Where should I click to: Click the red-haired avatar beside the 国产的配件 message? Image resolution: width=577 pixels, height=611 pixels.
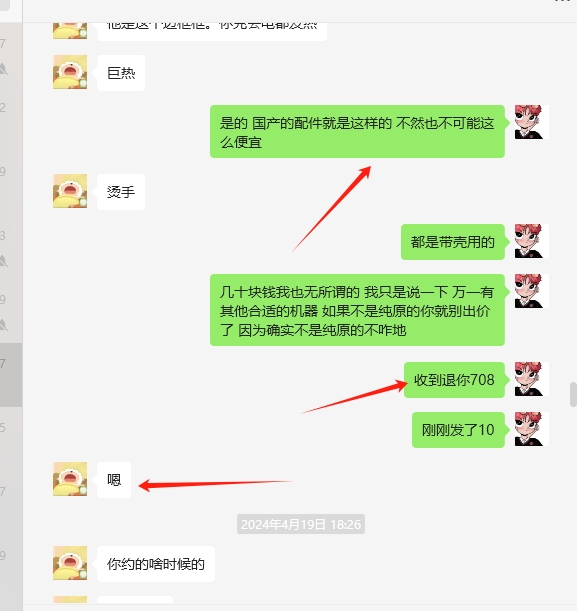click(531, 122)
